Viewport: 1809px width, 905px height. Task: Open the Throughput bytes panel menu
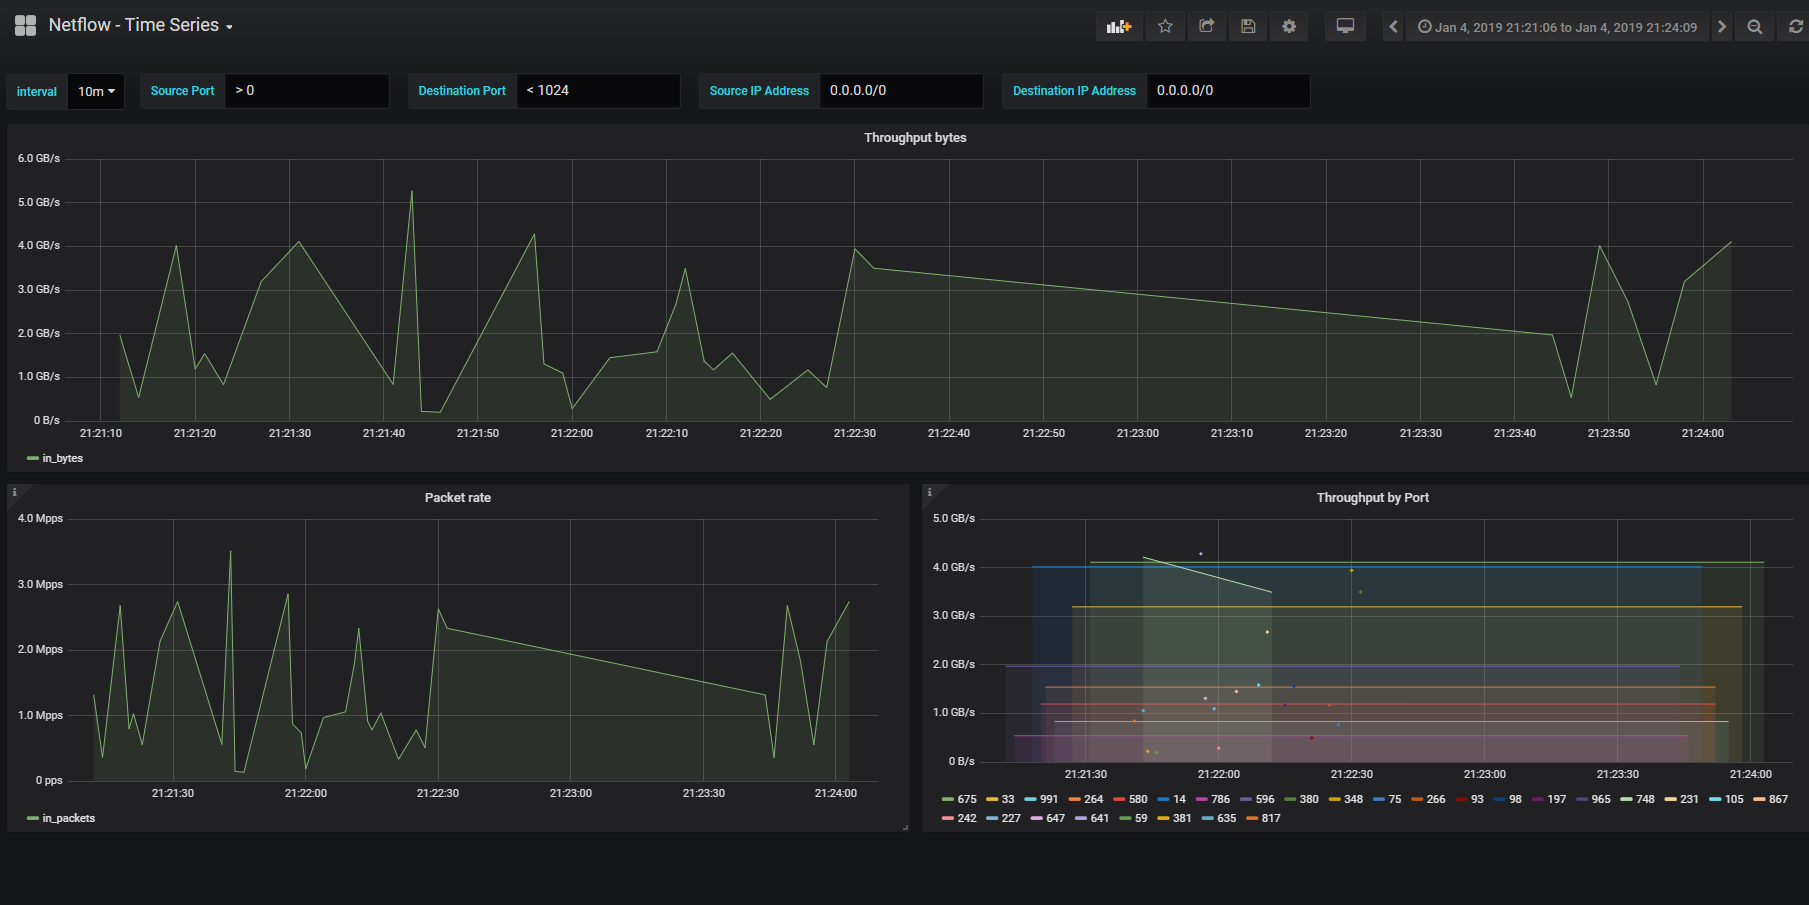914,138
